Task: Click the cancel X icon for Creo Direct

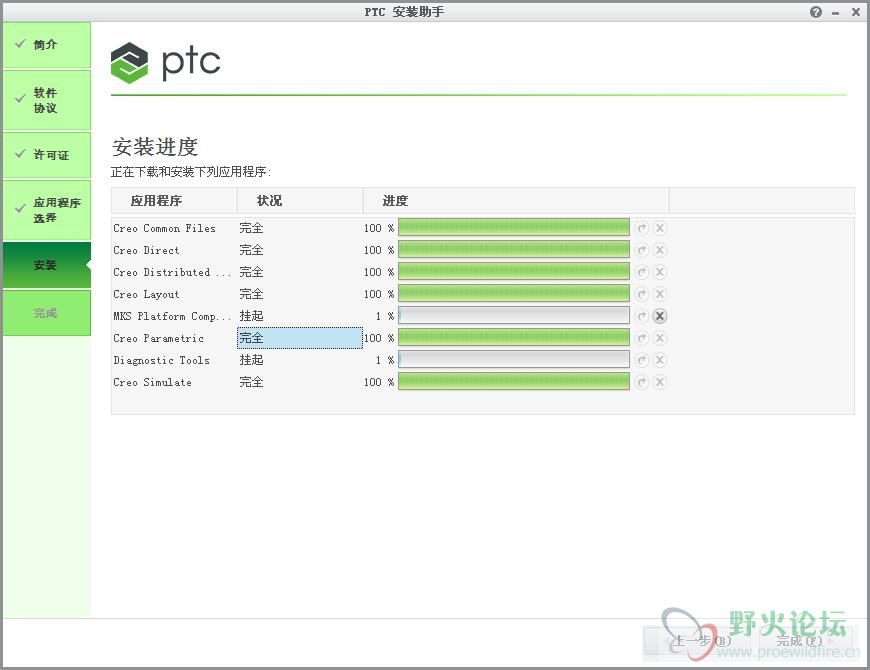Action: click(x=660, y=250)
